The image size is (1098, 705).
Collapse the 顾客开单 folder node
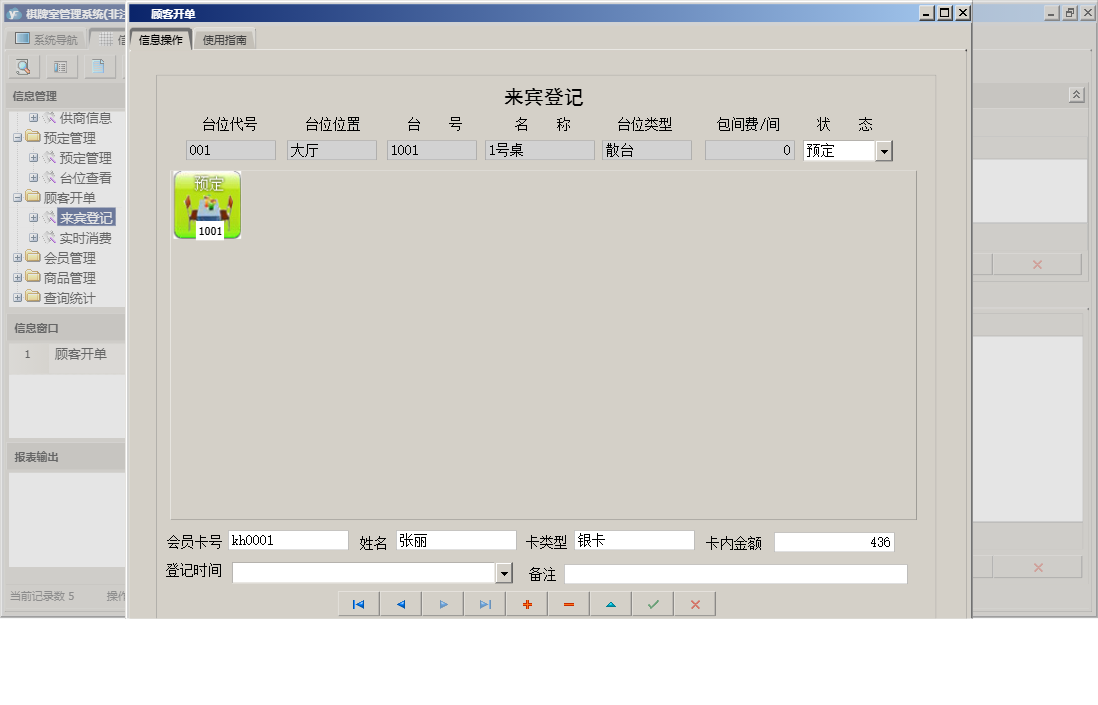point(18,198)
